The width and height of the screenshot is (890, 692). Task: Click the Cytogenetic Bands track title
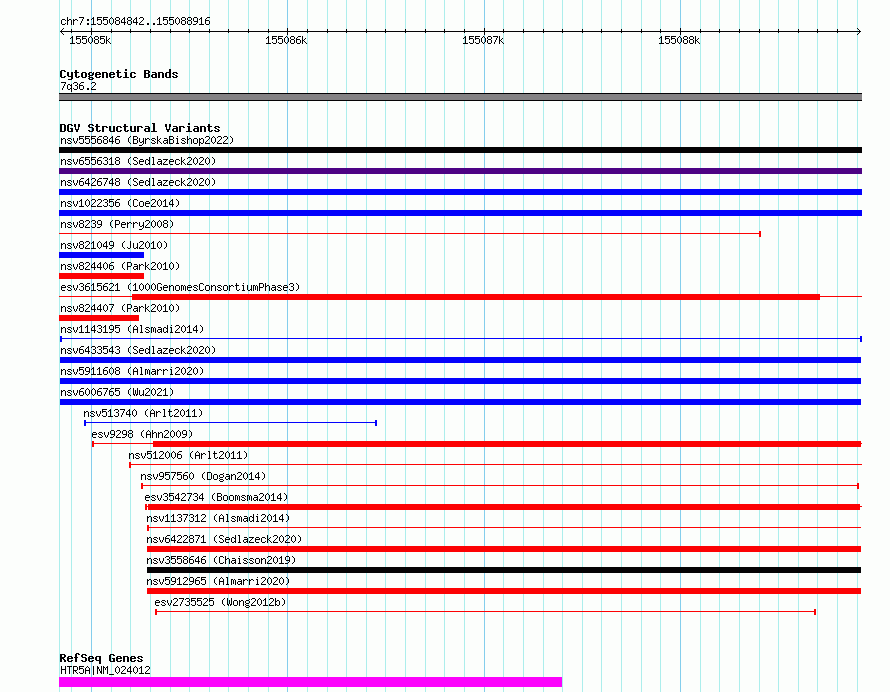tap(119, 74)
